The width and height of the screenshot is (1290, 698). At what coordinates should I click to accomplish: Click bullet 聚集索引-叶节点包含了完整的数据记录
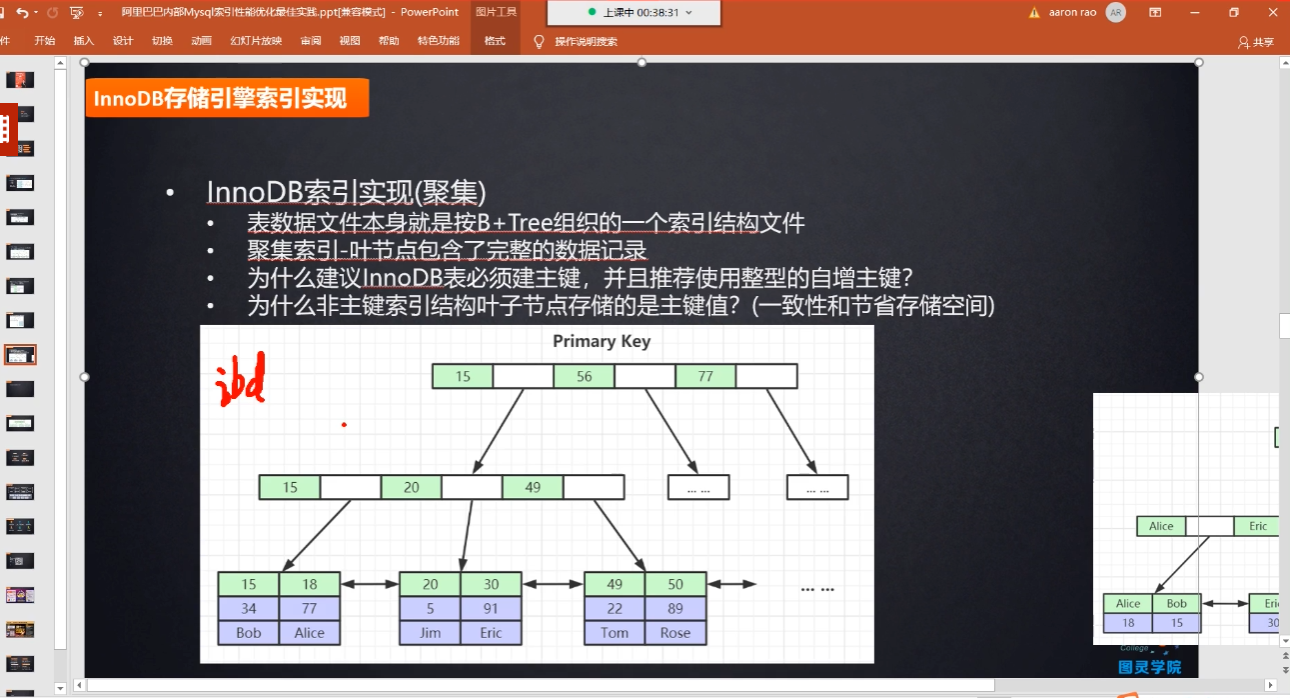pyautogui.click(x=447, y=251)
